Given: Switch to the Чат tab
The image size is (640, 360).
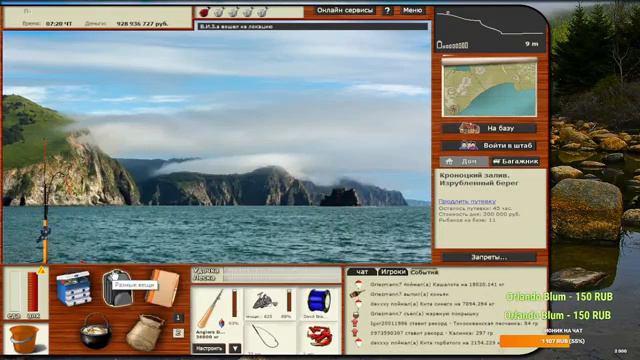Looking at the screenshot, I should pos(362,272).
